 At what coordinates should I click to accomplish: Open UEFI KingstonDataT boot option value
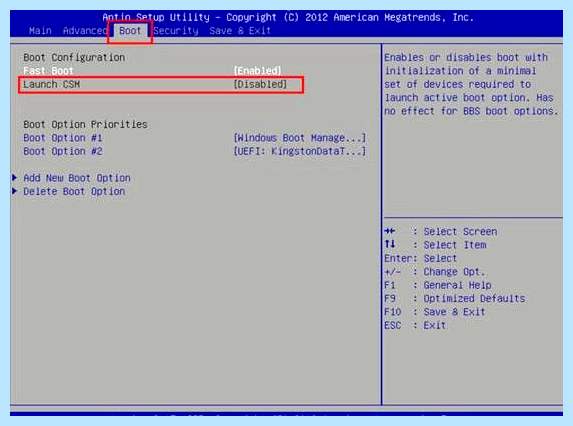click(x=300, y=151)
